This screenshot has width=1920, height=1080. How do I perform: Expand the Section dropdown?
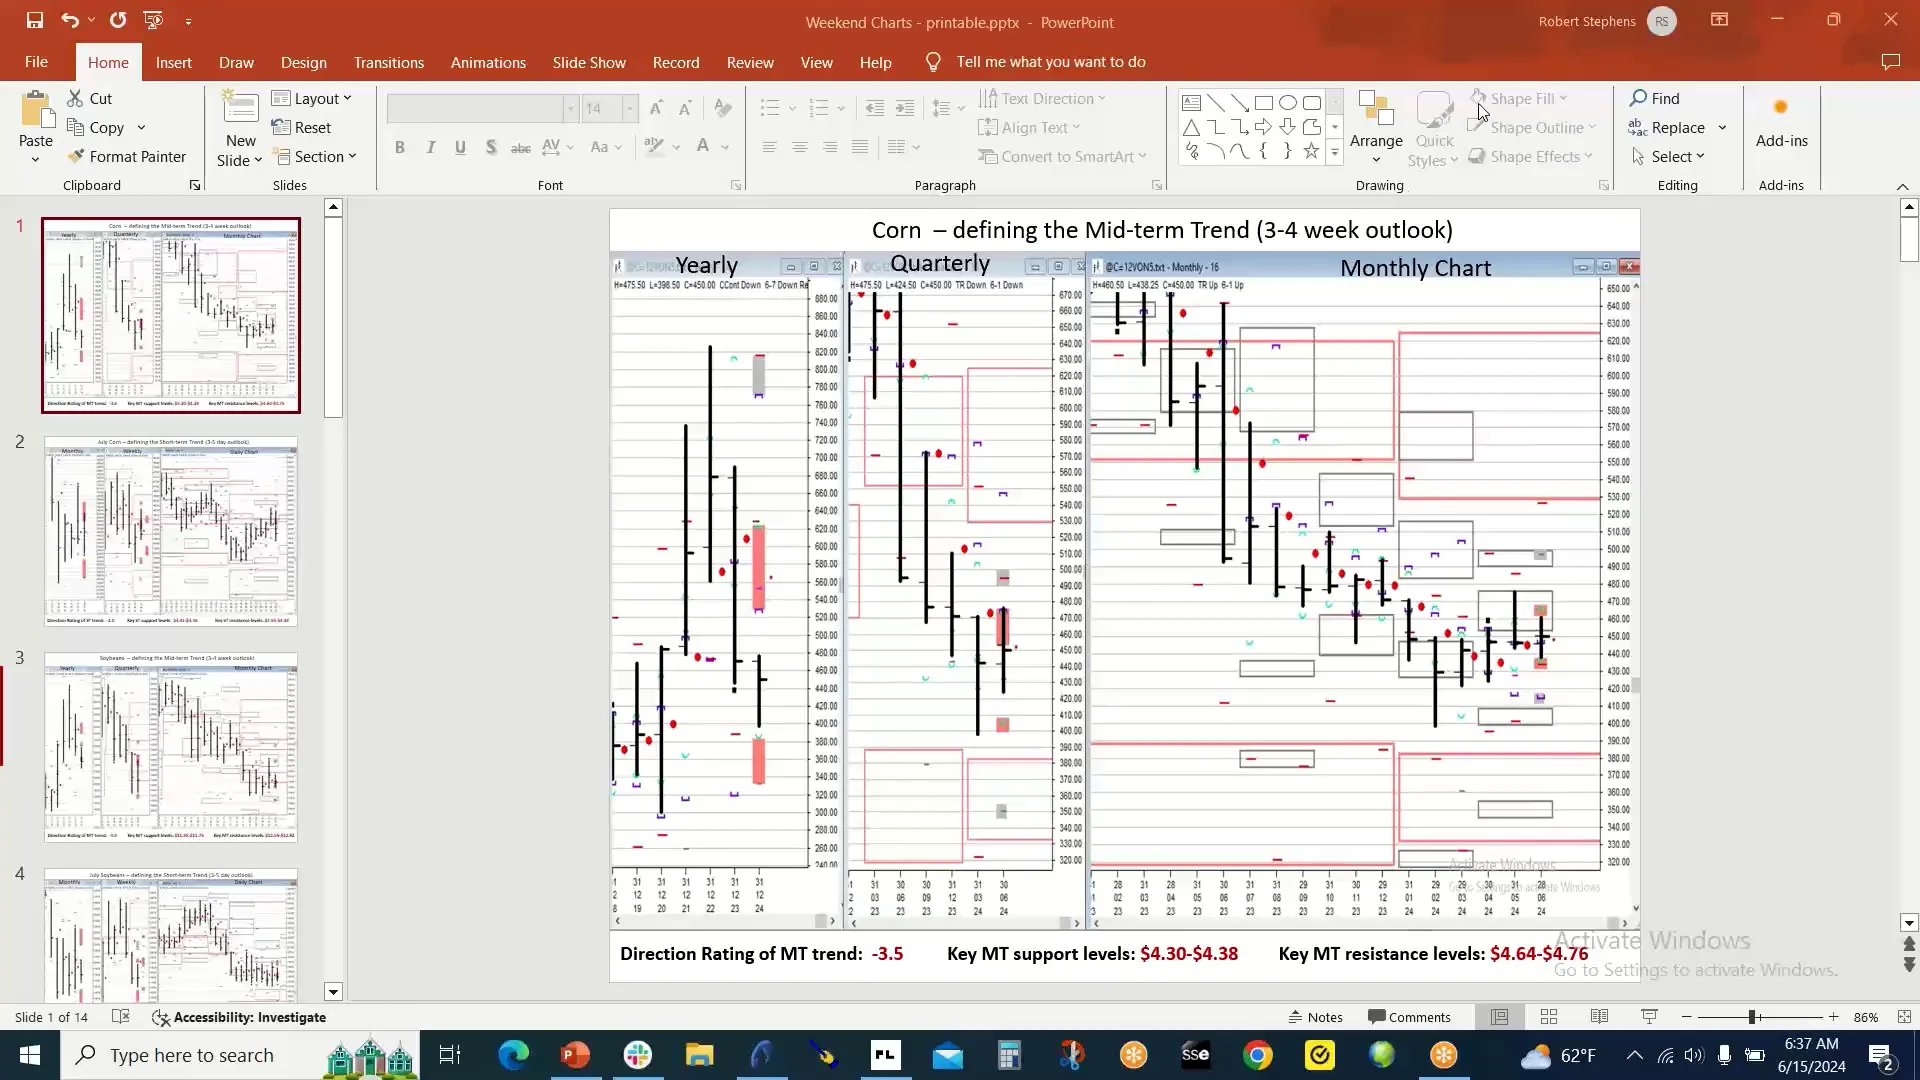pyautogui.click(x=314, y=156)
